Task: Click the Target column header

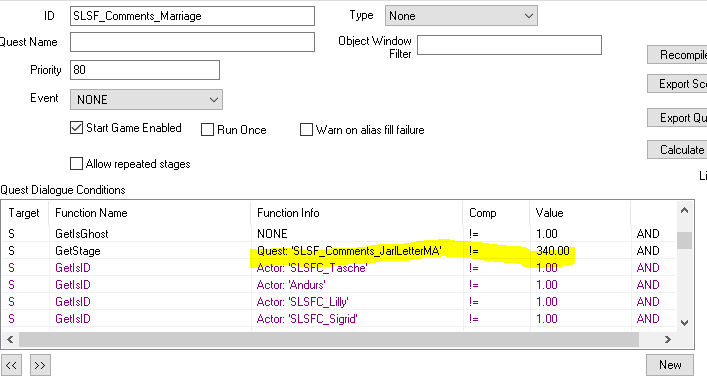Action: (25, 212)
